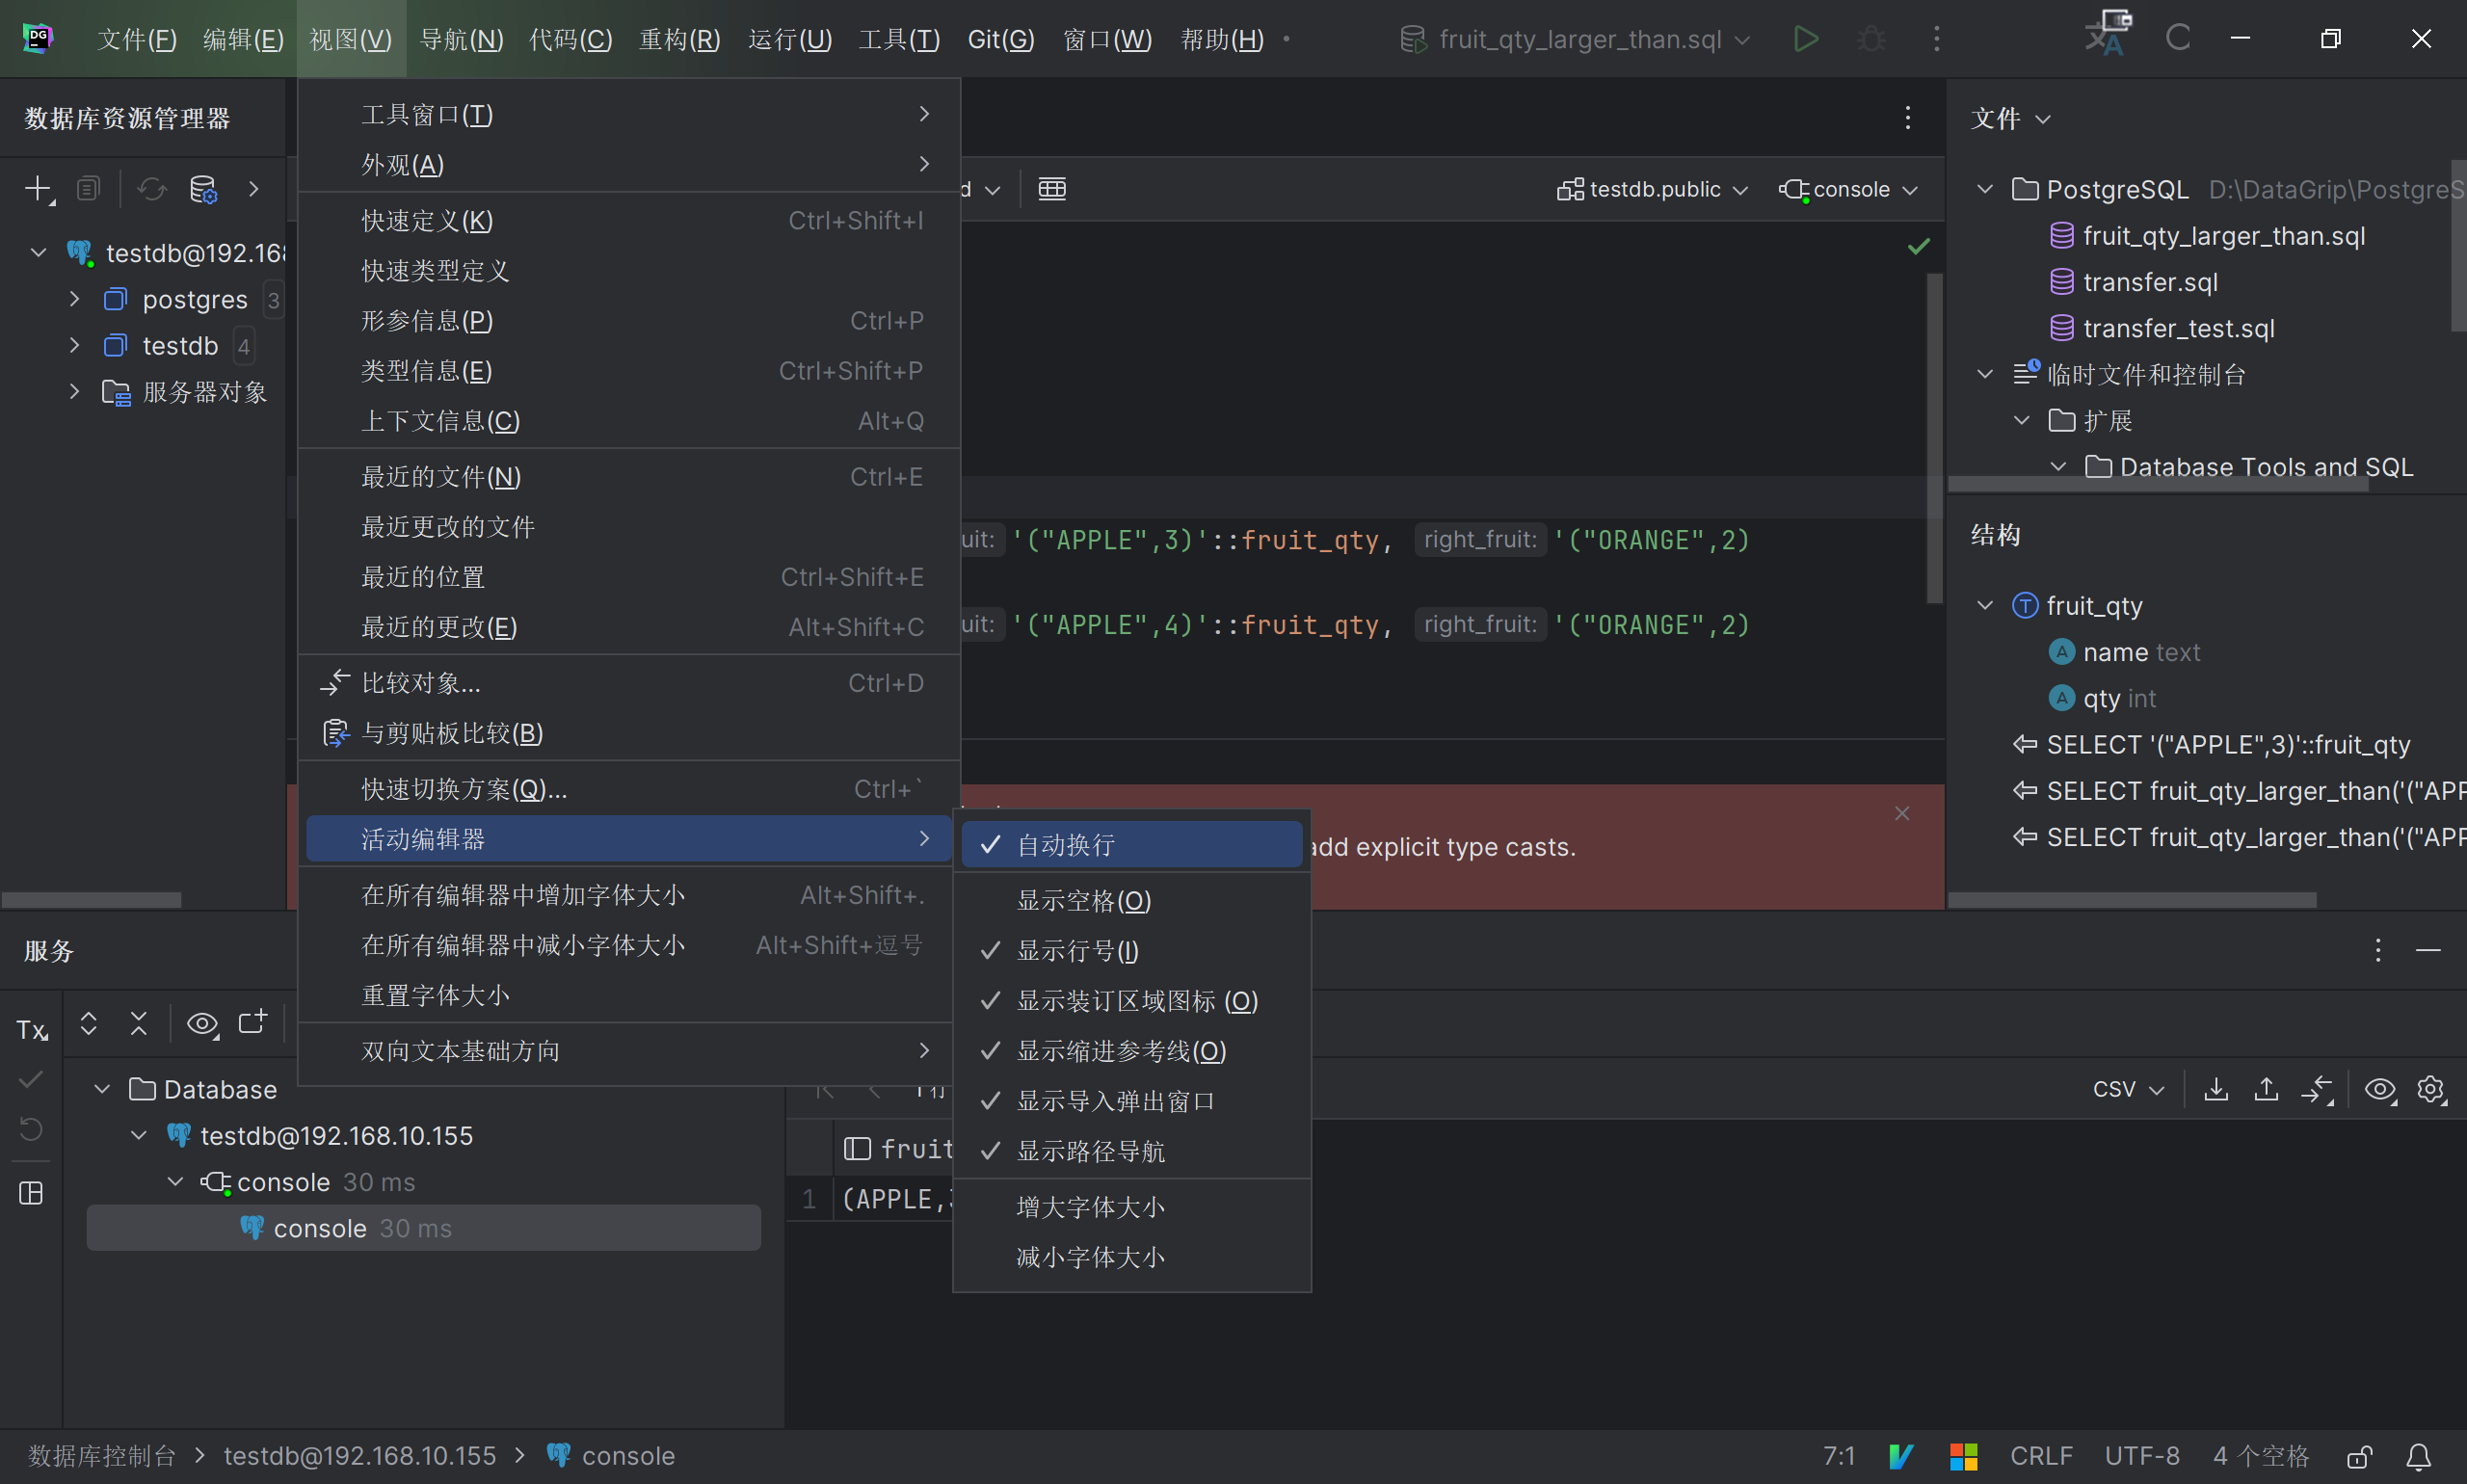Image resolution: width=2467 pixels, height=1484 pixels.
Task: Collapse the fruit_qty structure node
Action: (1985, 605)
